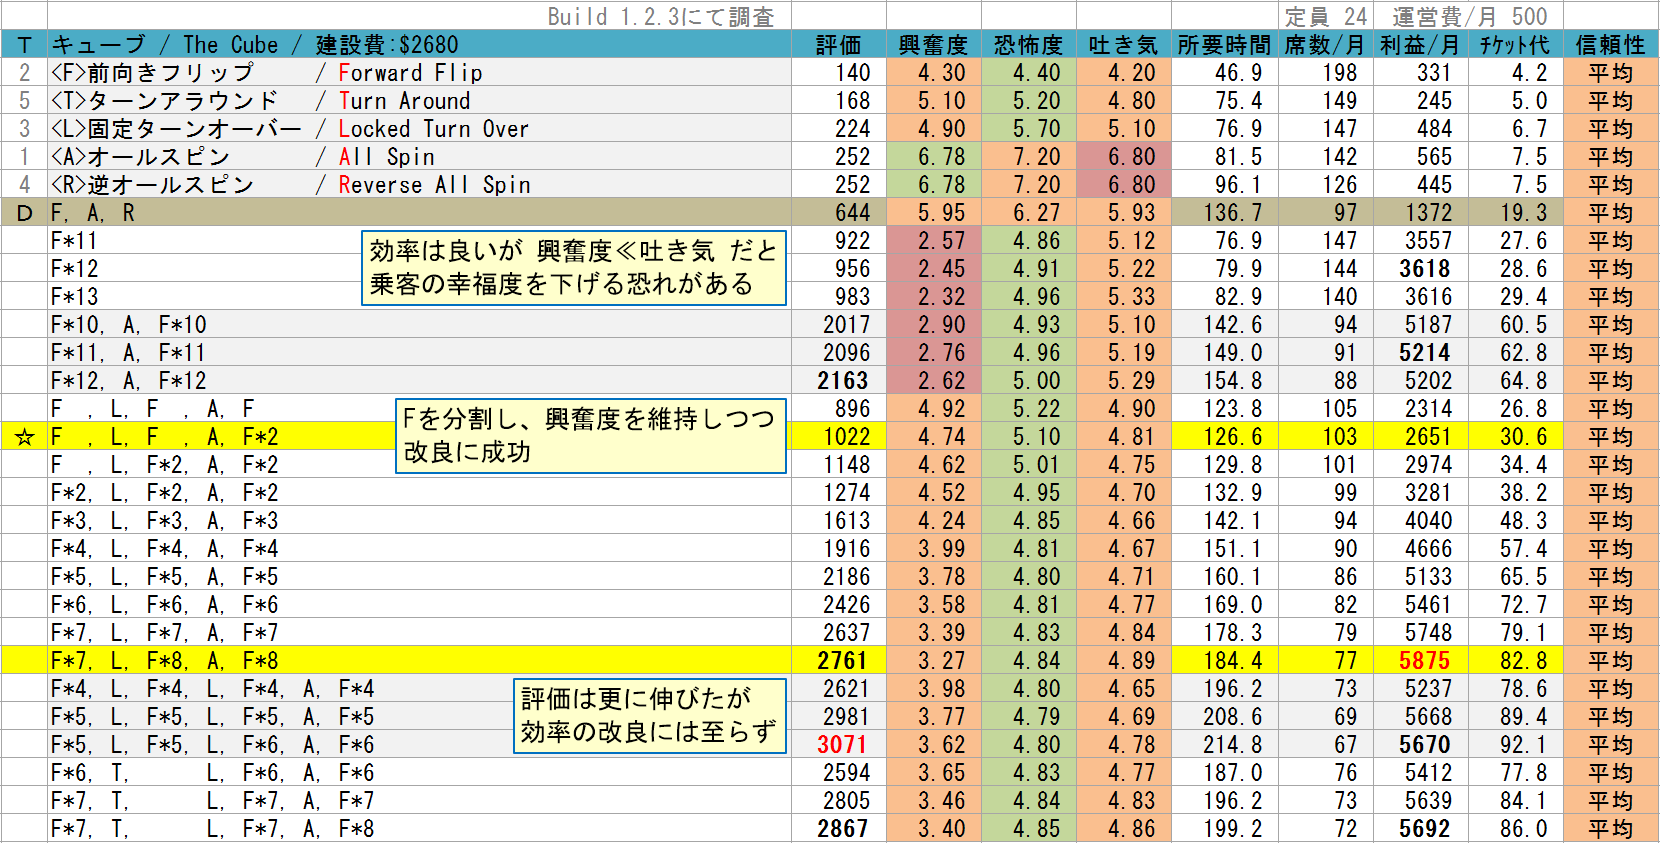Click the star marker in the first column

pyautogui.click(x=24, y=437)
